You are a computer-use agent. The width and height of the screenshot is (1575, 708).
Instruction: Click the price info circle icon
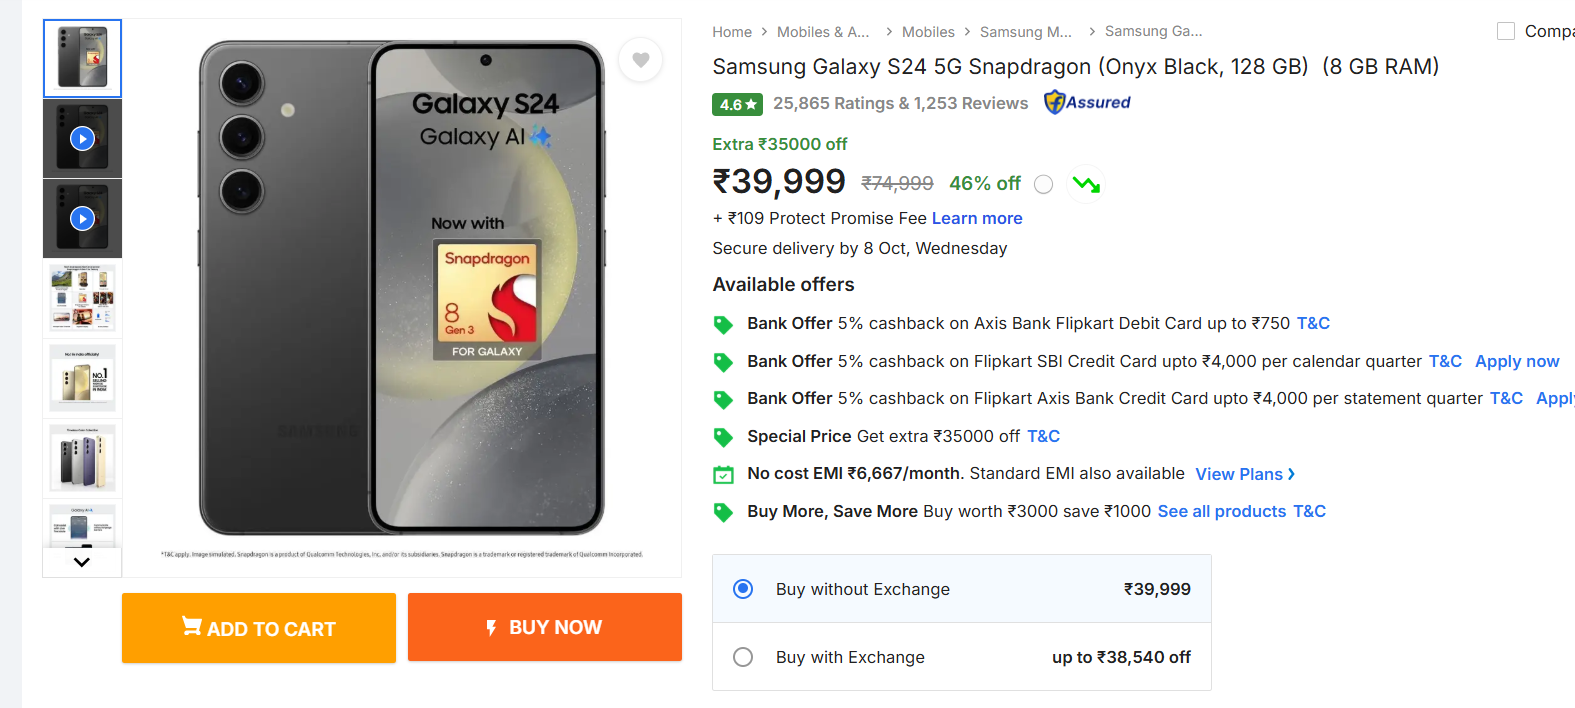pyautogui.click(x=1043, y=184)
